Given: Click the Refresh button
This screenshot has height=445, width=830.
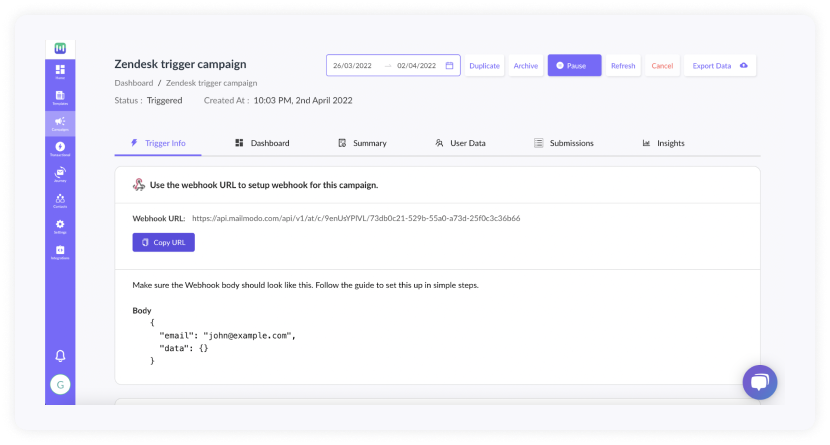Looking at the screenshot, I should [x=623, y=66].
